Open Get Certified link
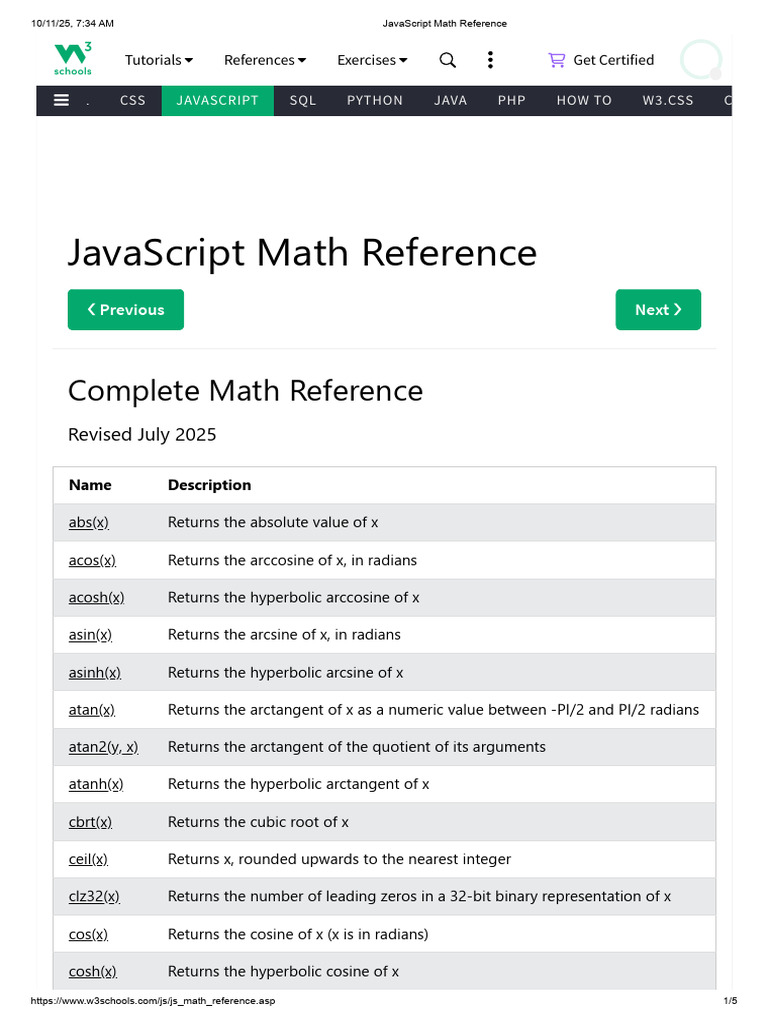The image size is (768, 1024). 613,60
